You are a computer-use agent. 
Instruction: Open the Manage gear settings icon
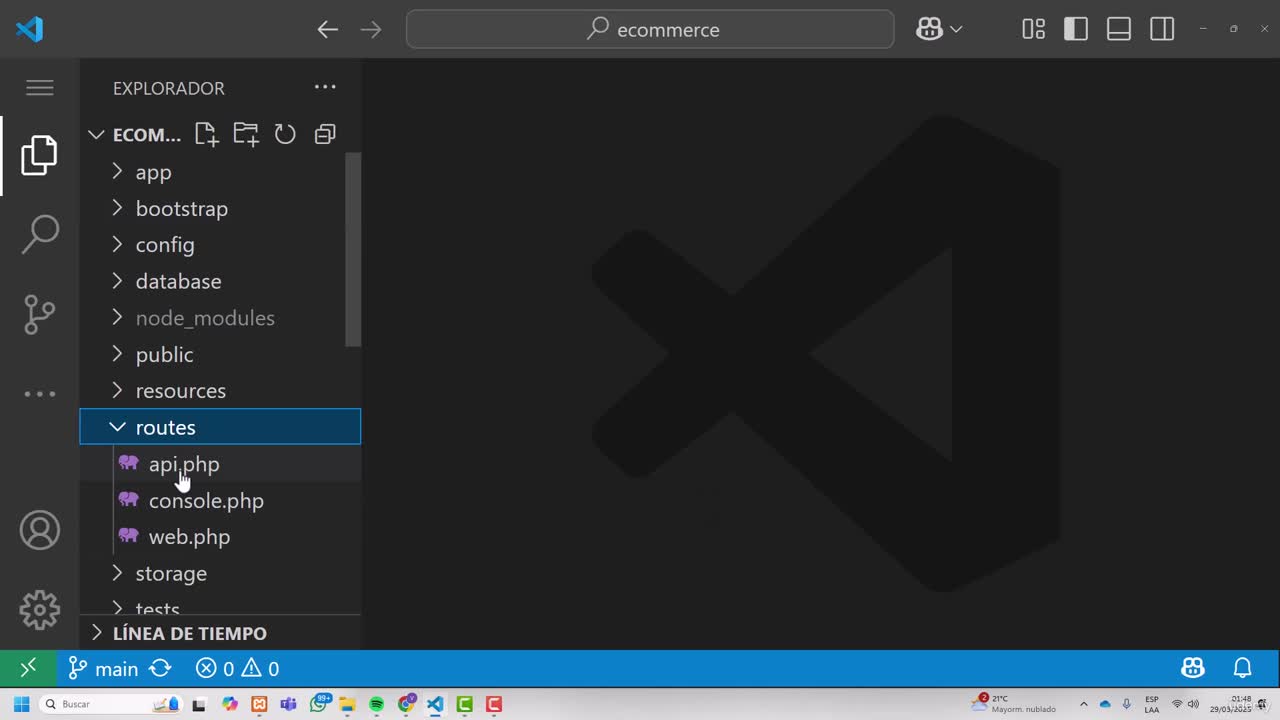(x=40, y=609)
